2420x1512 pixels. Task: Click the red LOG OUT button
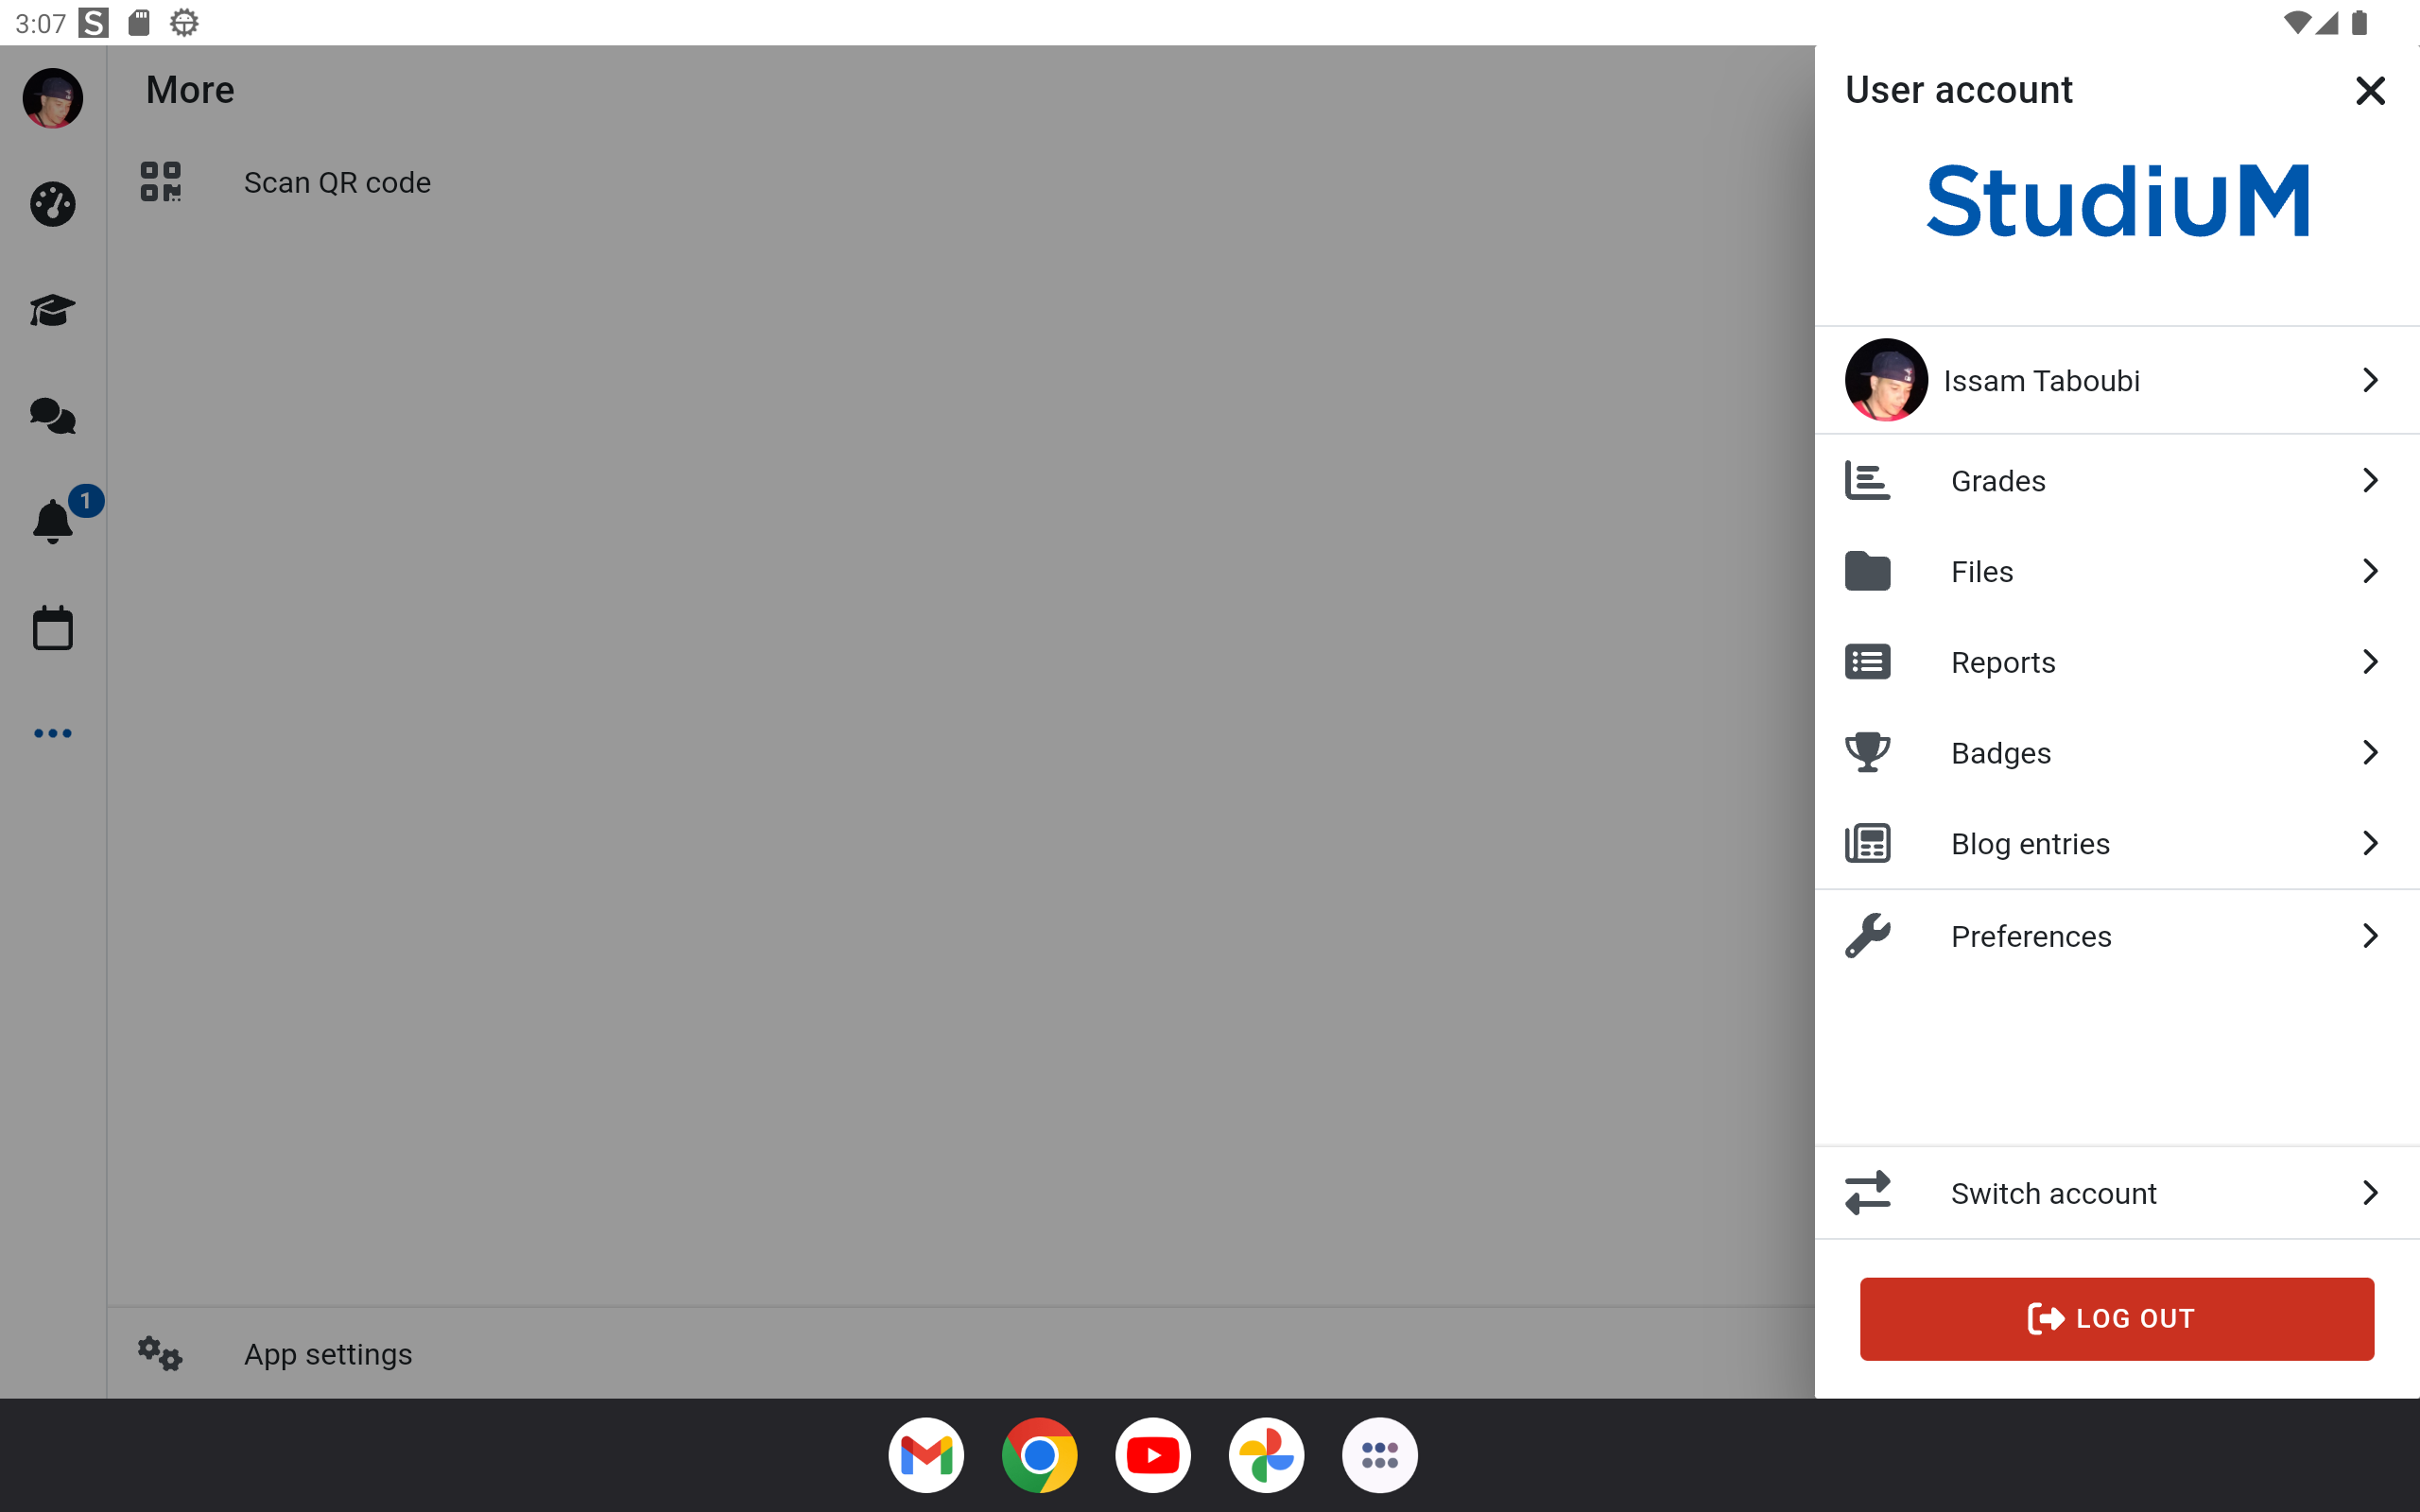tap(2117, 1318)
